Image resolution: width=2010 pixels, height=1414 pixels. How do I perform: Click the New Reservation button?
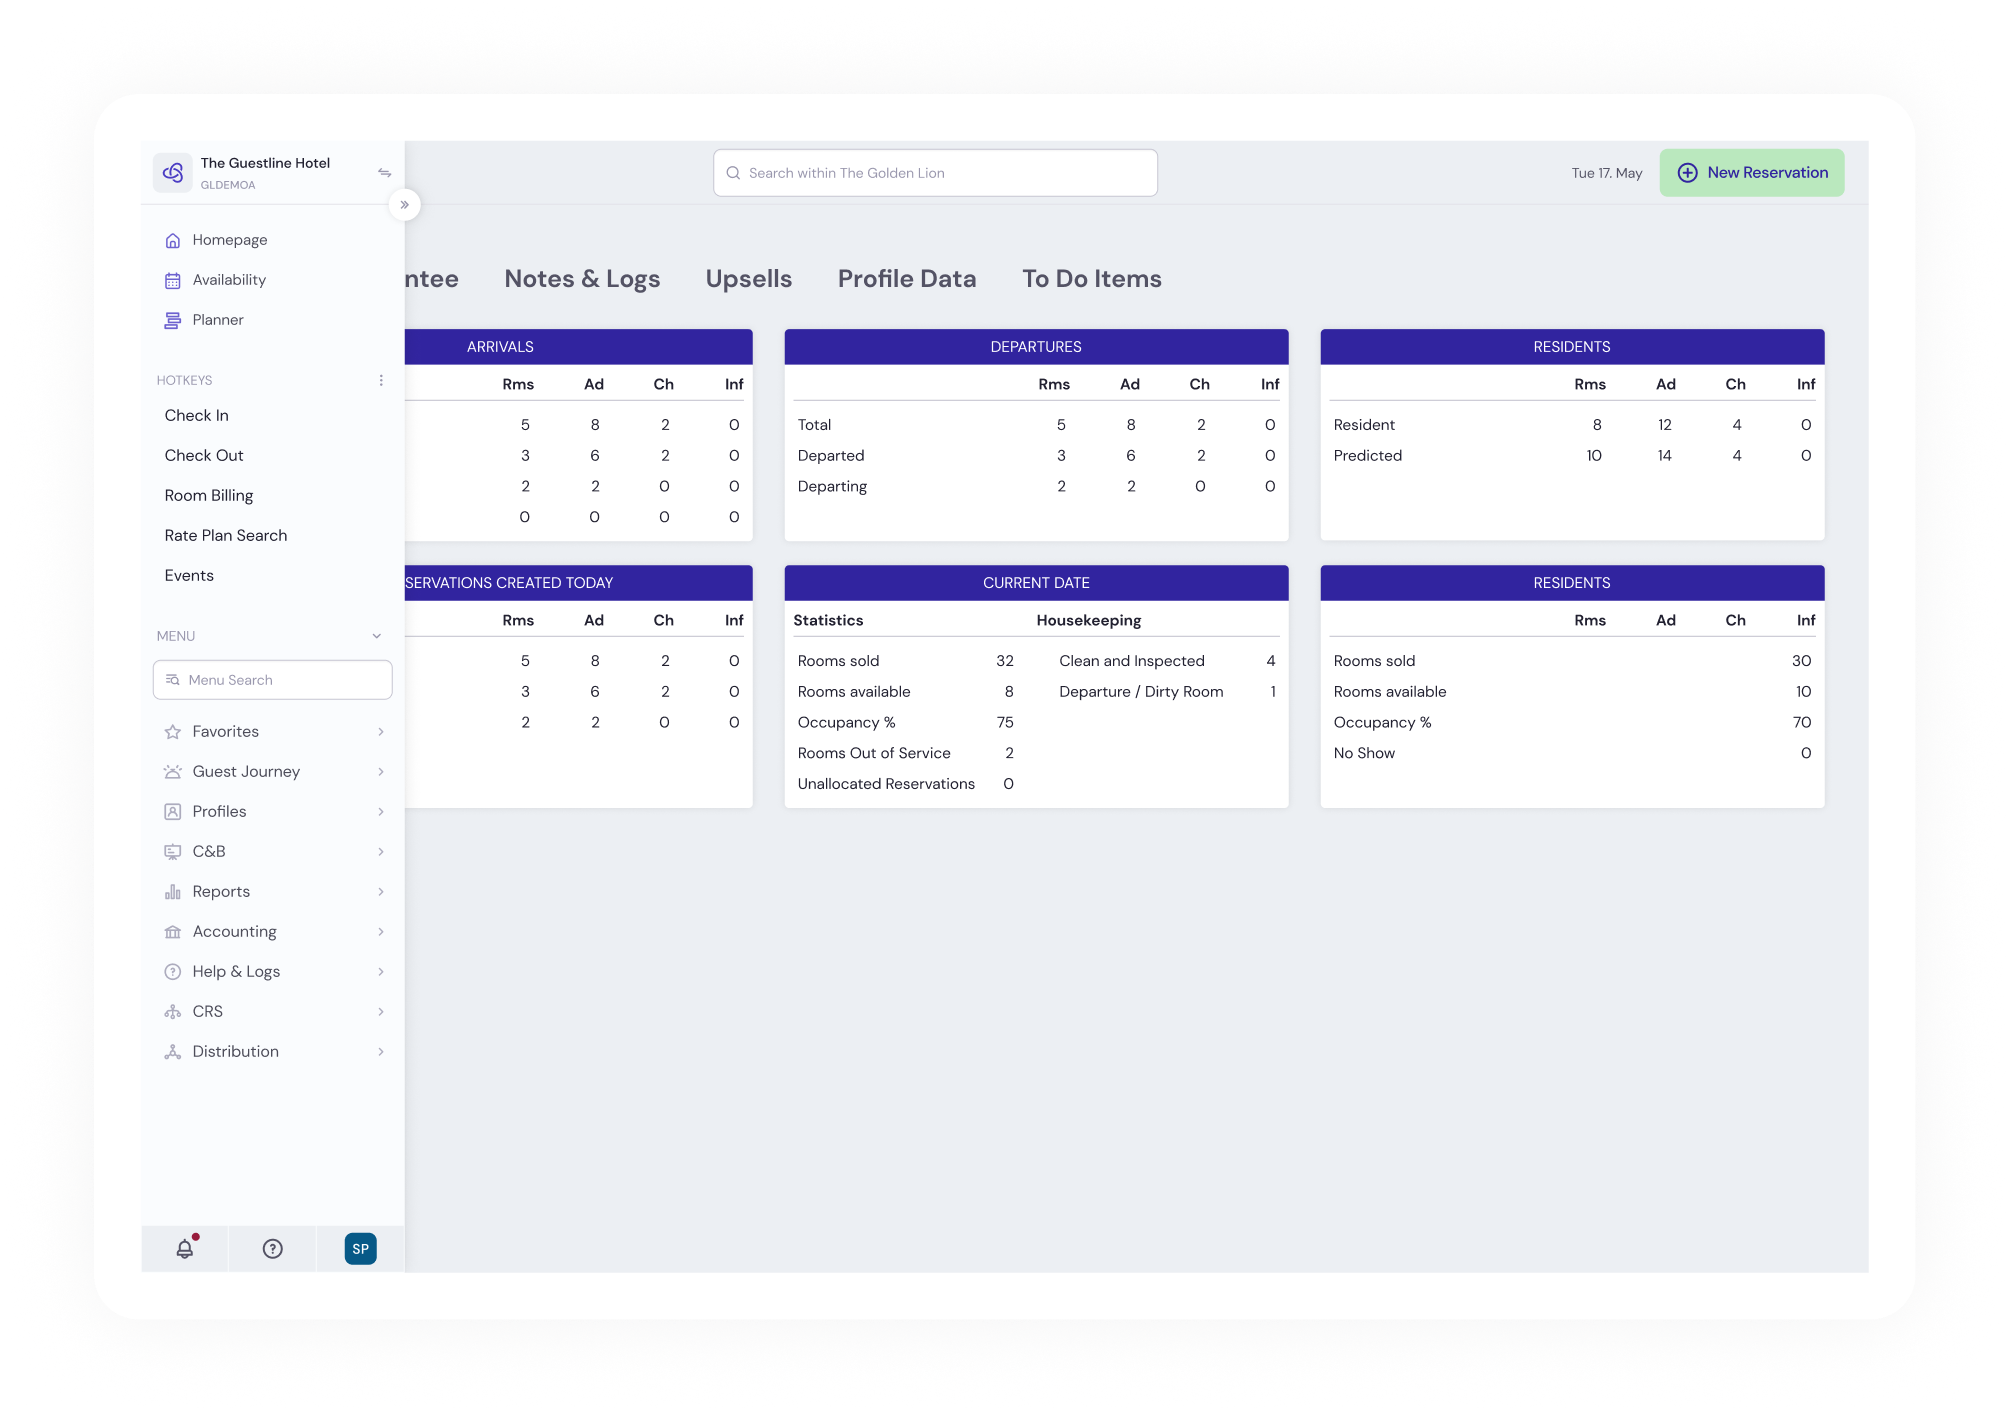(1752, 173)
